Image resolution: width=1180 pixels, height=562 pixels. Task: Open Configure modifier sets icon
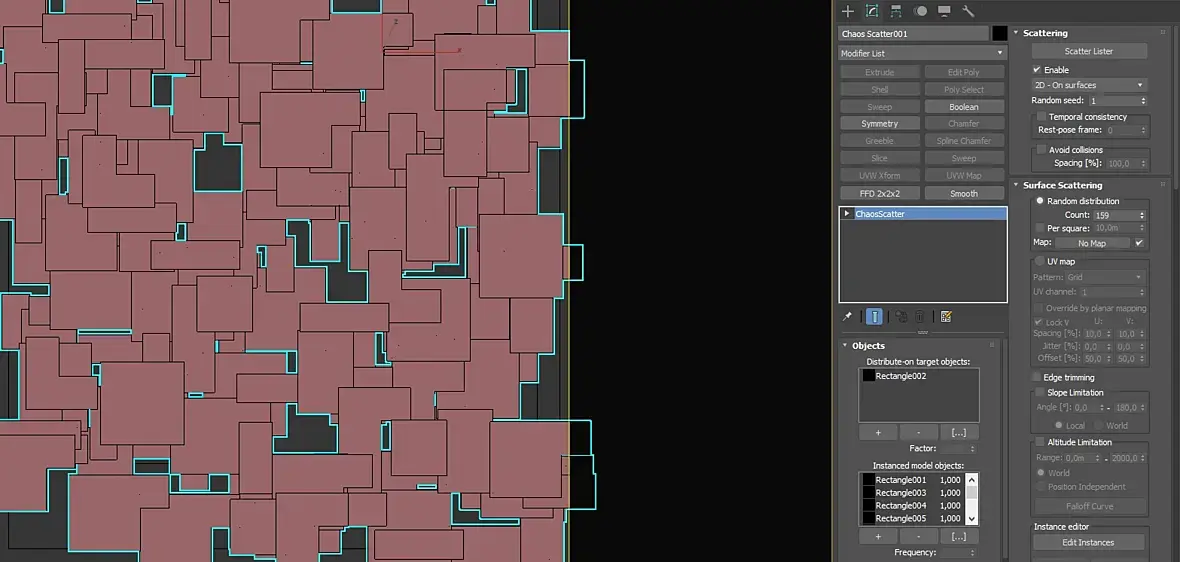click(x=946, y=317)
